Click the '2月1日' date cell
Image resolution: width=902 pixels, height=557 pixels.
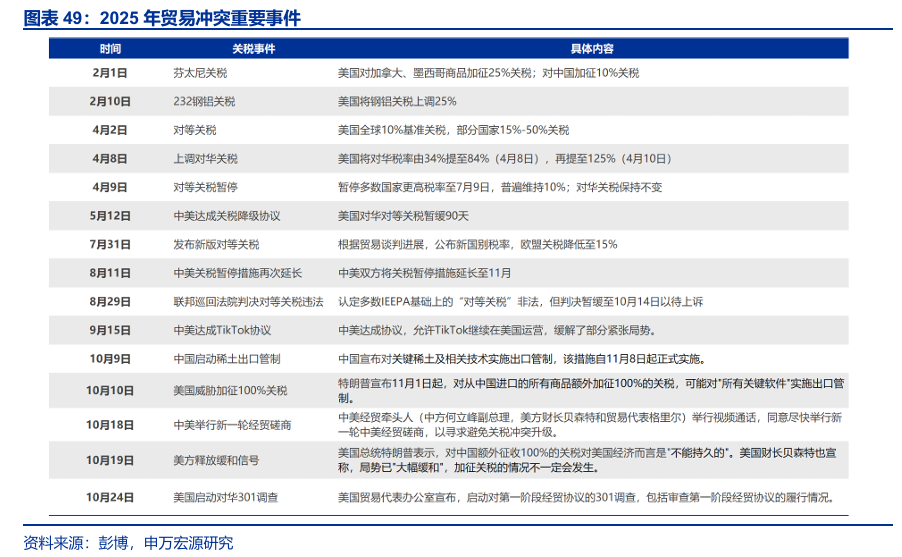[110, 73]
